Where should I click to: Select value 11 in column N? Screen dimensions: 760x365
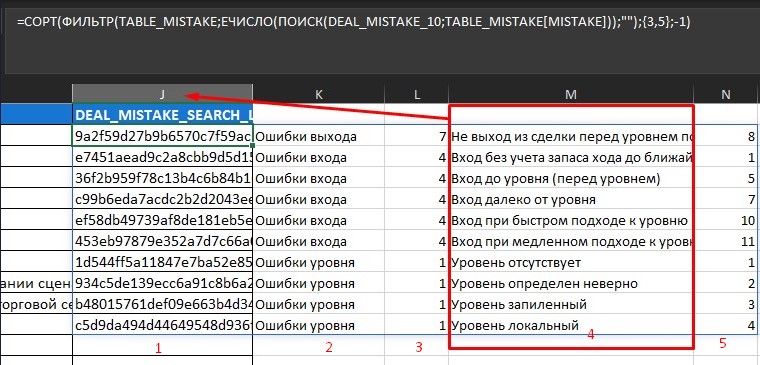click(726, 241)
